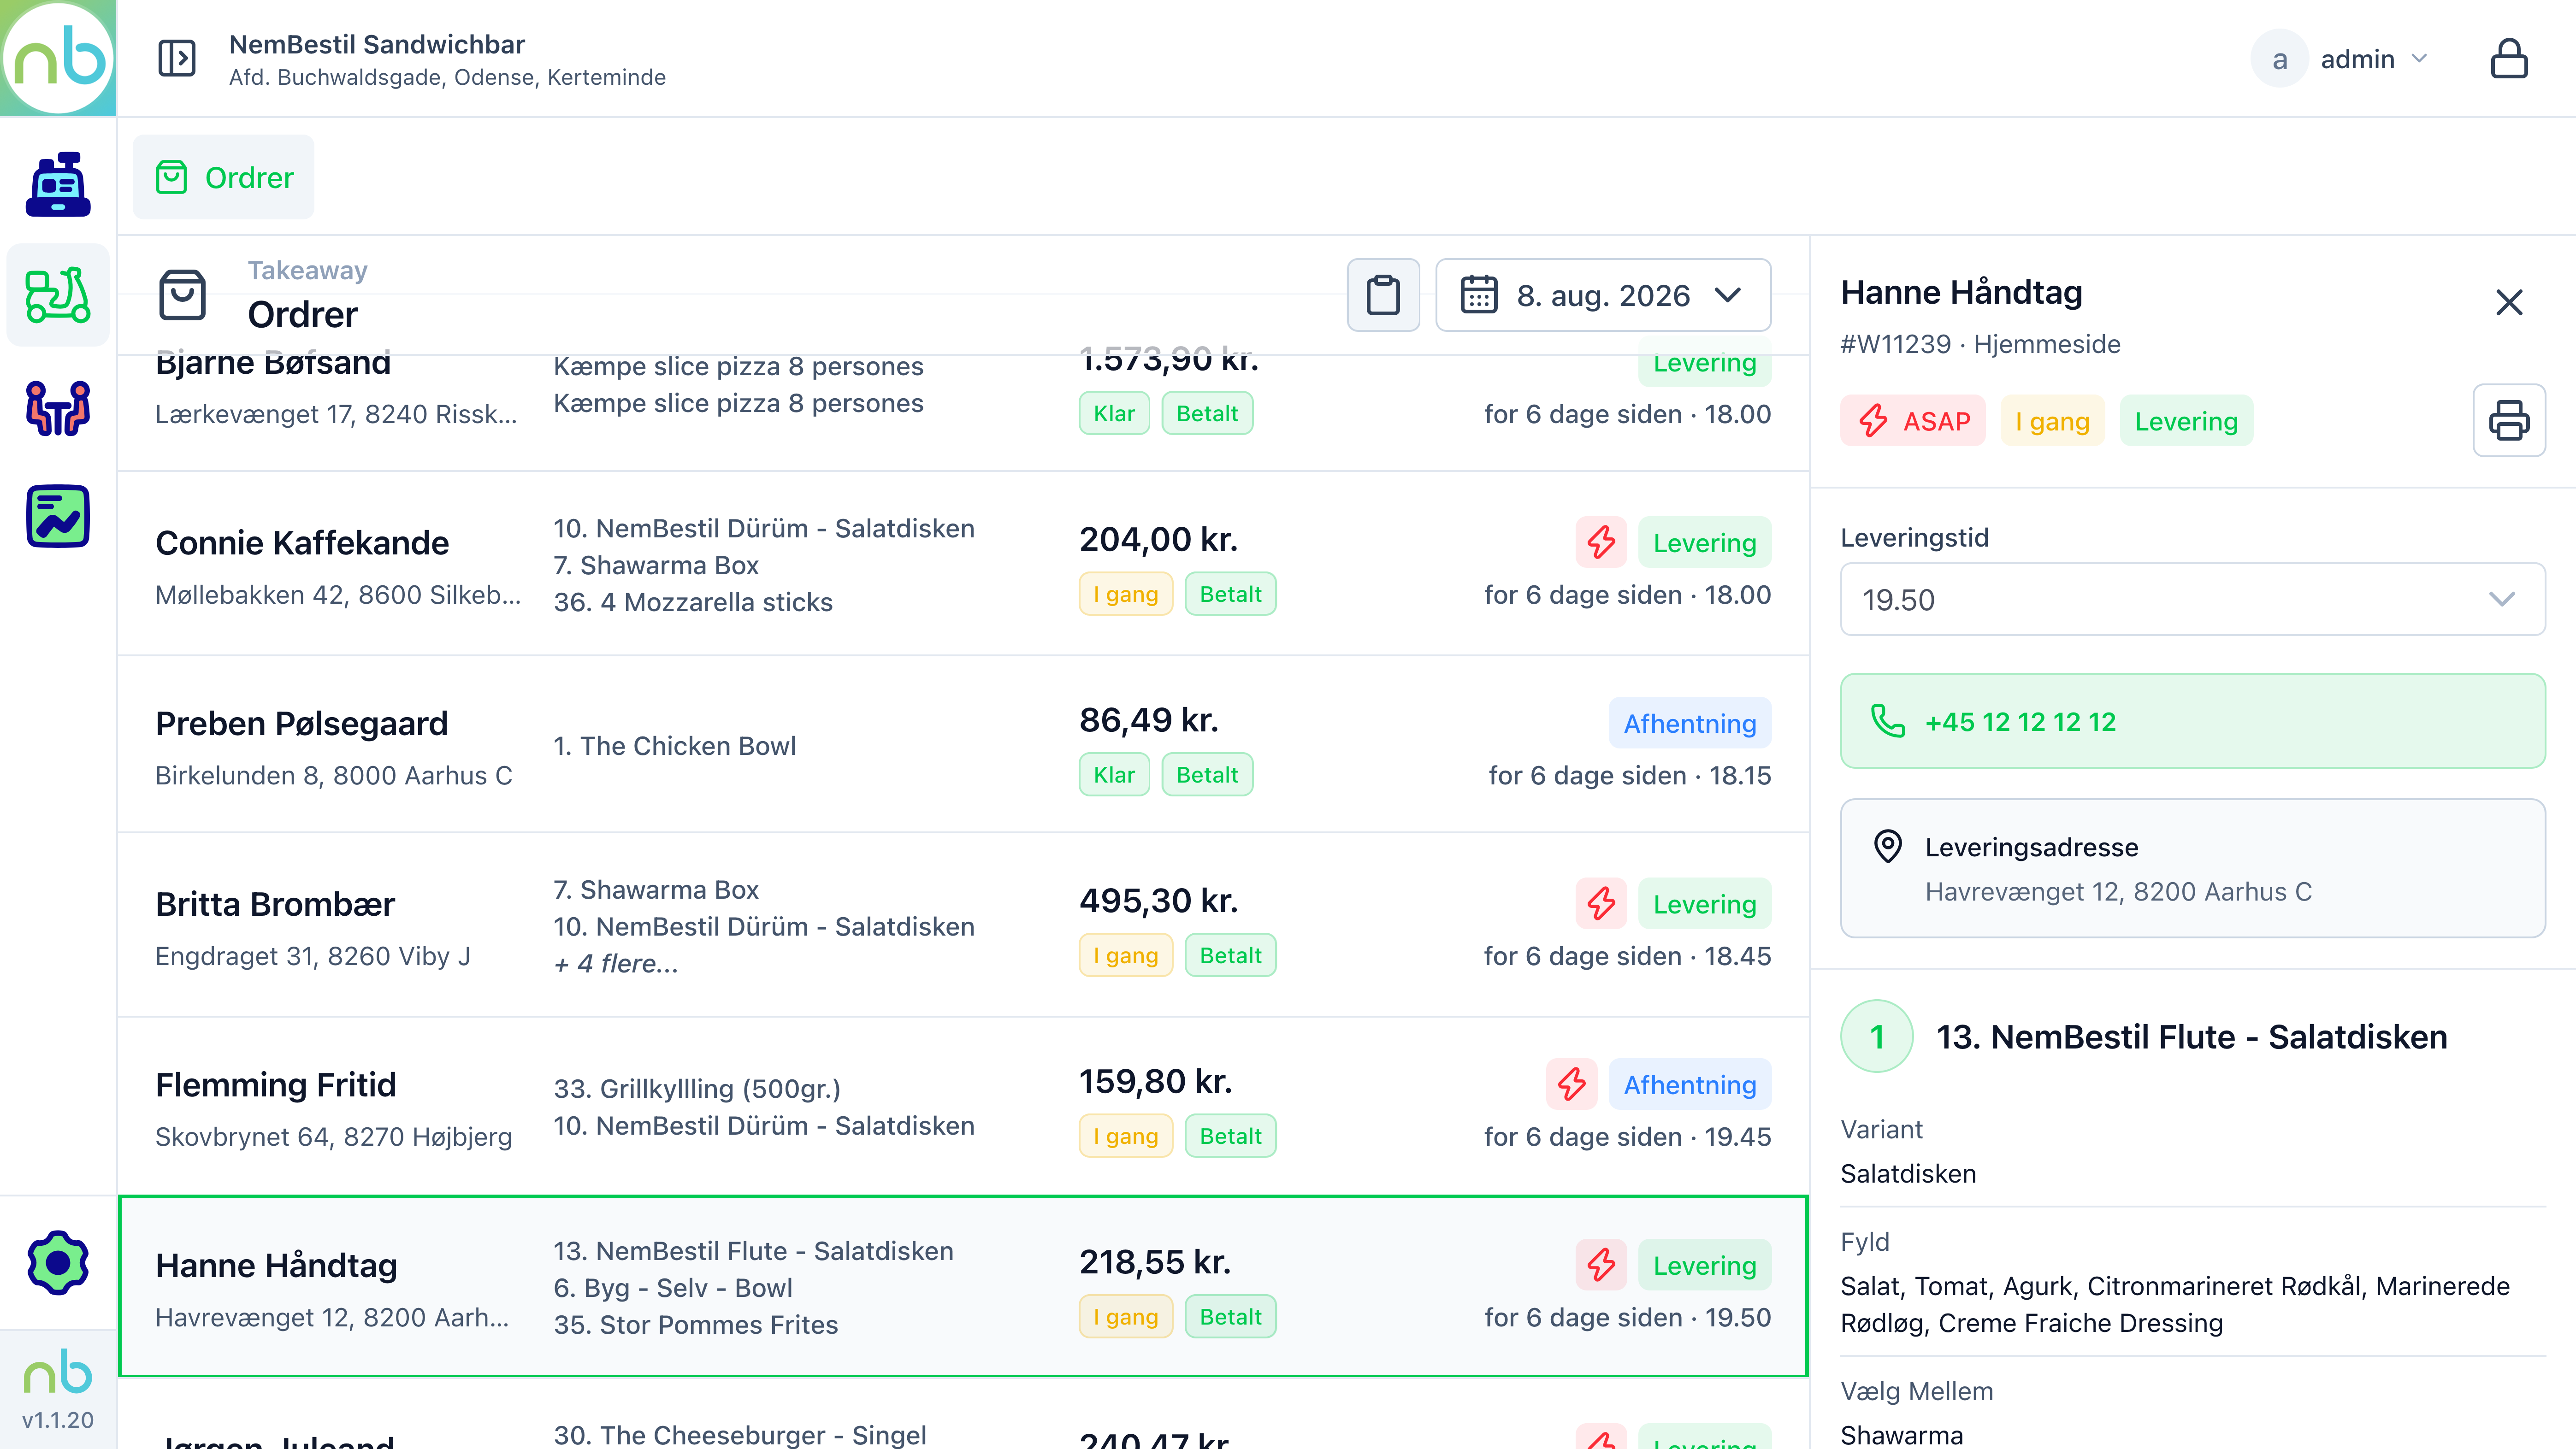Toggle the sidebar panel icon

[x=177, y=58]
